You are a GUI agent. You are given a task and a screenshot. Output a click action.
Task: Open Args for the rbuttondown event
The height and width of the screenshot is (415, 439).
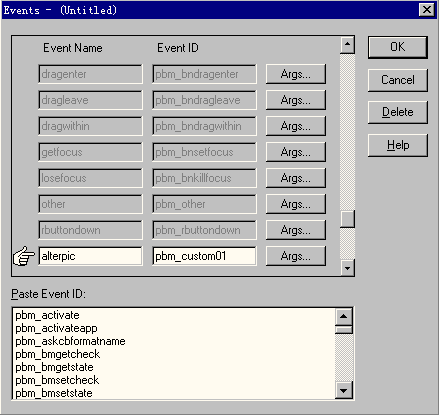296,230
